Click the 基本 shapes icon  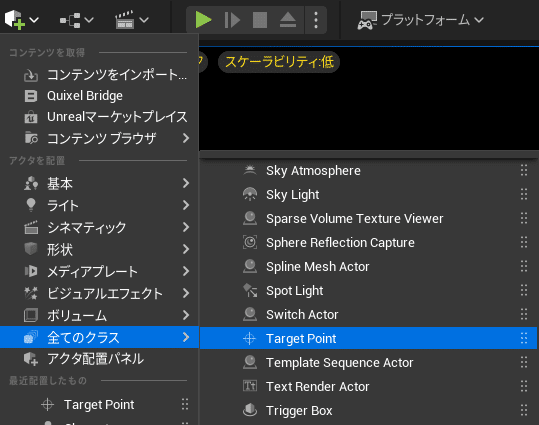(x=31, y=183)
